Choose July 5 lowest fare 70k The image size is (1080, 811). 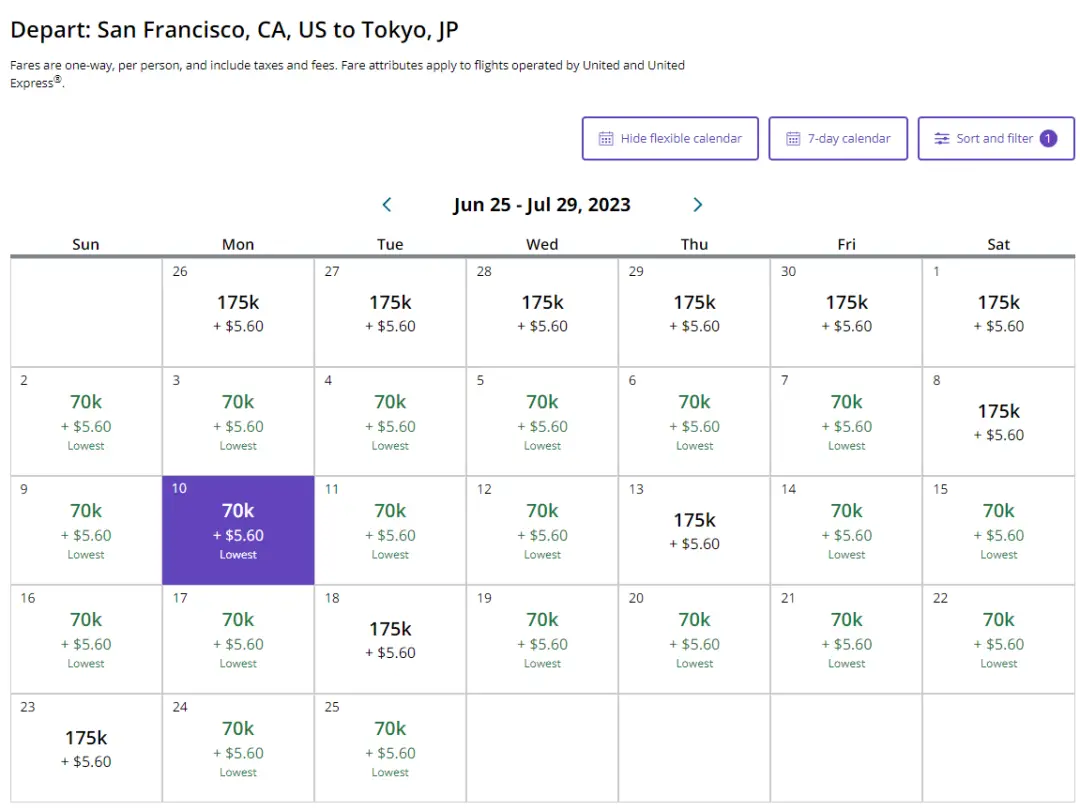click(543, 422)
